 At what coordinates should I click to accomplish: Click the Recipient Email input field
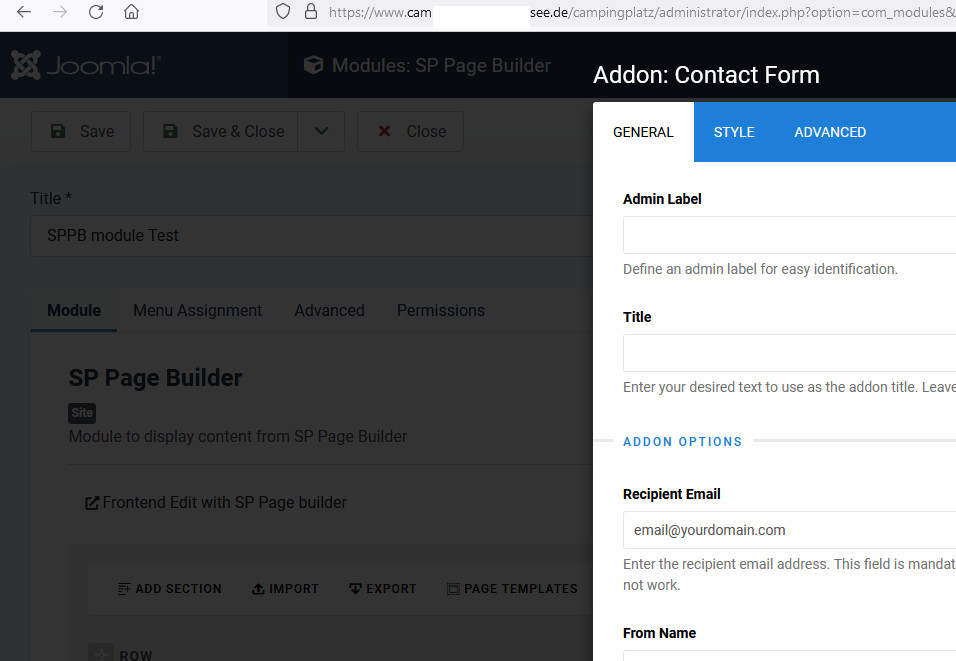click(x=789, y=530)
